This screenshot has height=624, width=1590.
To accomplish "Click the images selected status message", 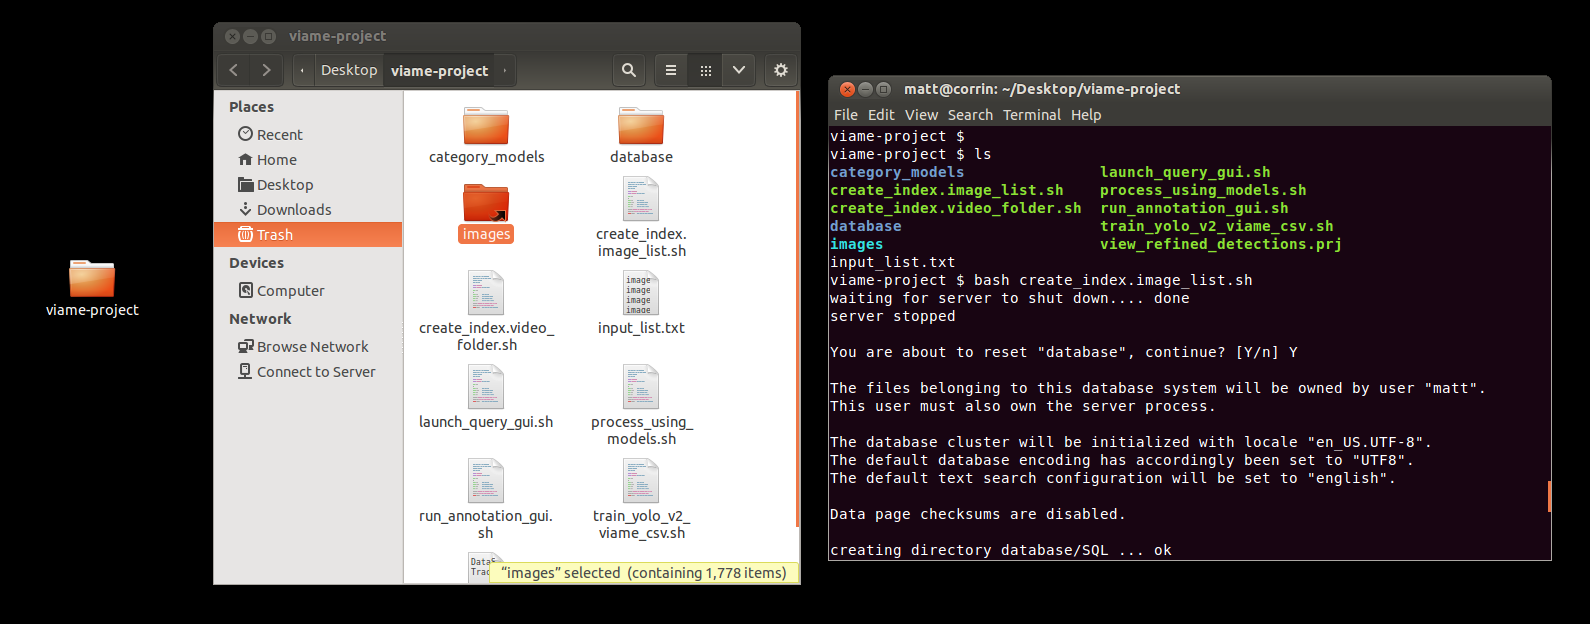I will [644, 573].
